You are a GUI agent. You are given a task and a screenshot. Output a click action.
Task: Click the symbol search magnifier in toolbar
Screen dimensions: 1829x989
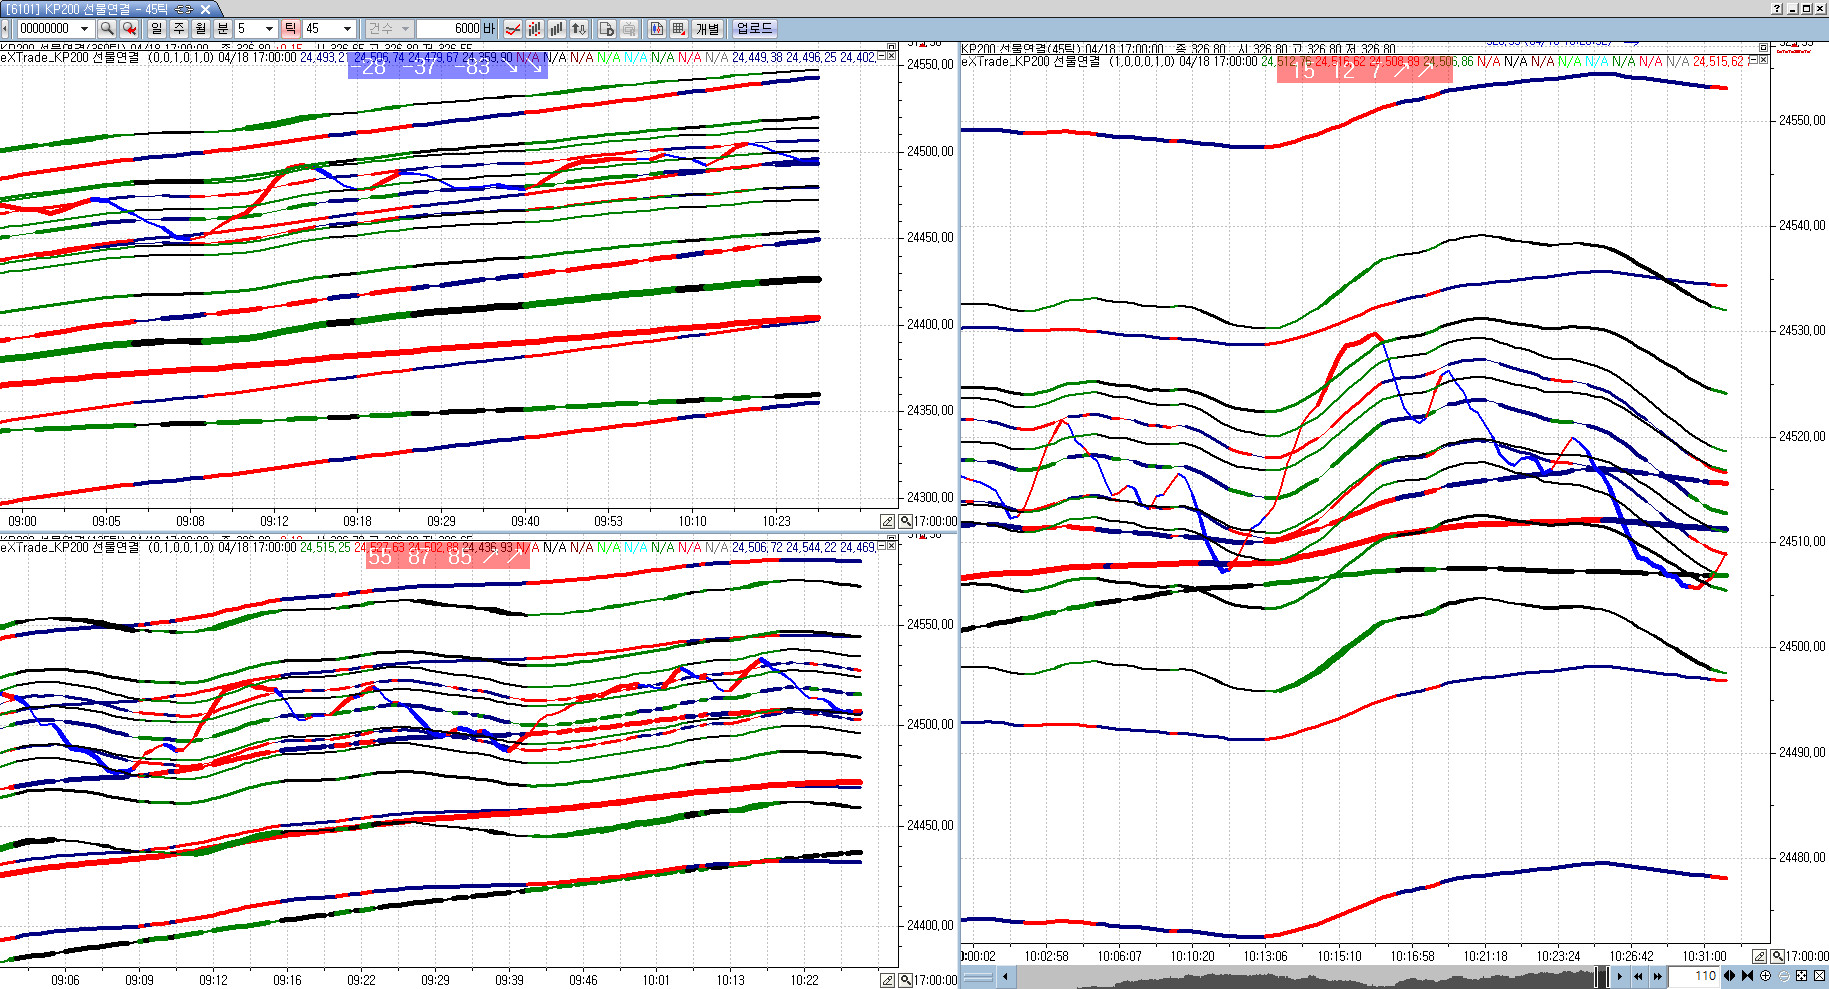coord(107,29)
